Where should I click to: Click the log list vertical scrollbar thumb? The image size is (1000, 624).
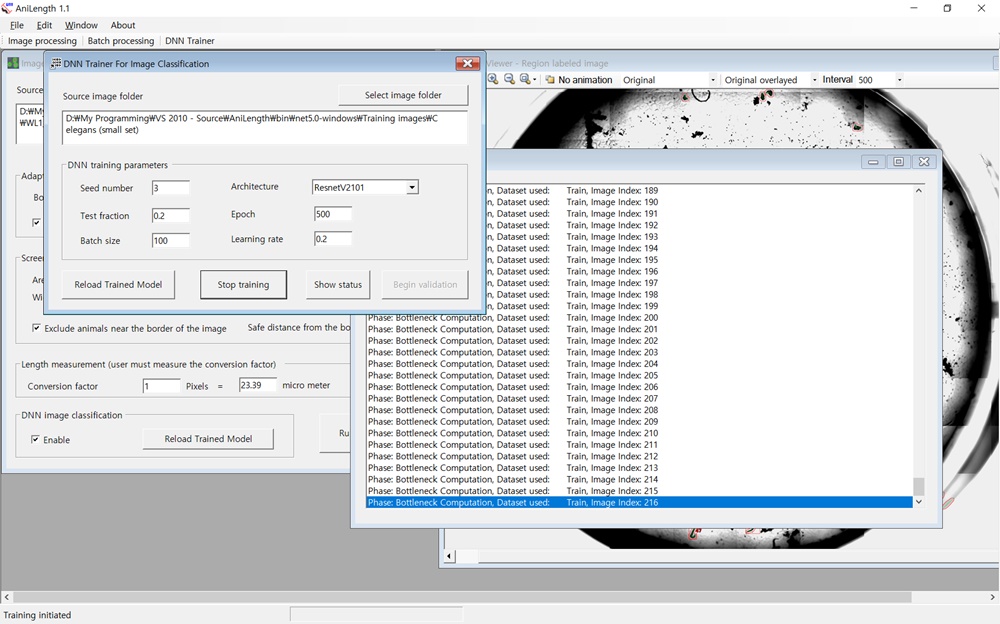[918, 486]
